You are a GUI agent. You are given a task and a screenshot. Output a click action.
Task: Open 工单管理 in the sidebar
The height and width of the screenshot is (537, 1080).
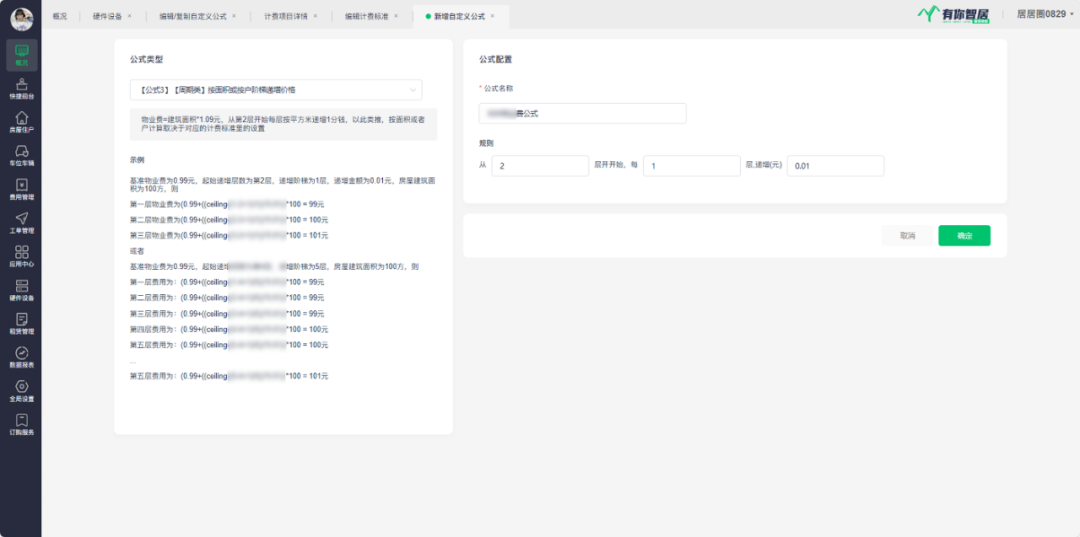pos(21,223)
